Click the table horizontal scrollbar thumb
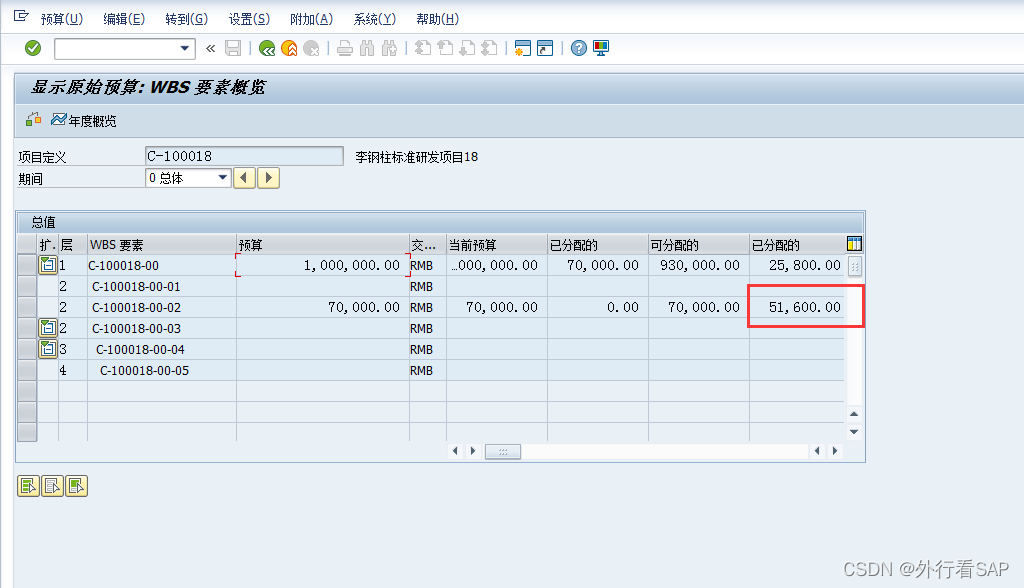Screen dimensions: 1024x588 (x=503, y=452)
